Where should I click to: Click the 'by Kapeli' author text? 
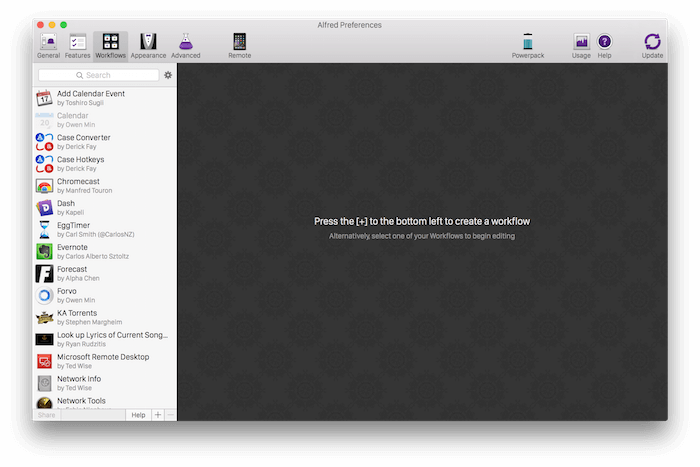click(x=71, y=213)
